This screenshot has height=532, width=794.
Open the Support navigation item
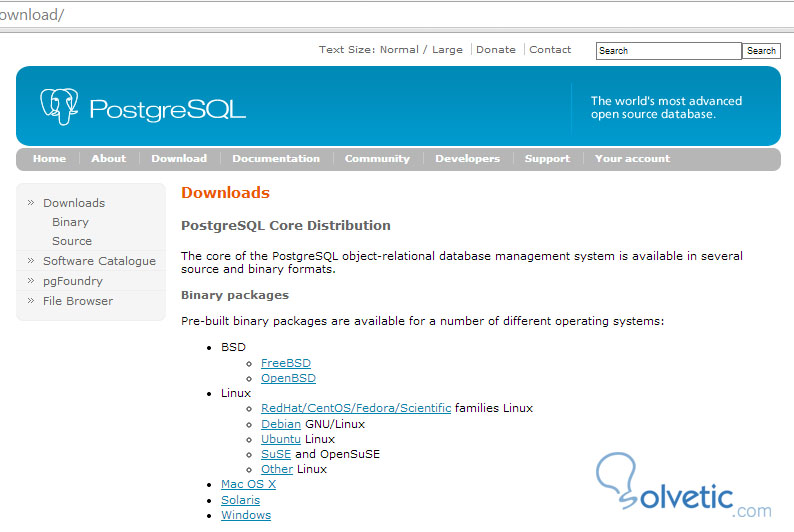(547, 158)
